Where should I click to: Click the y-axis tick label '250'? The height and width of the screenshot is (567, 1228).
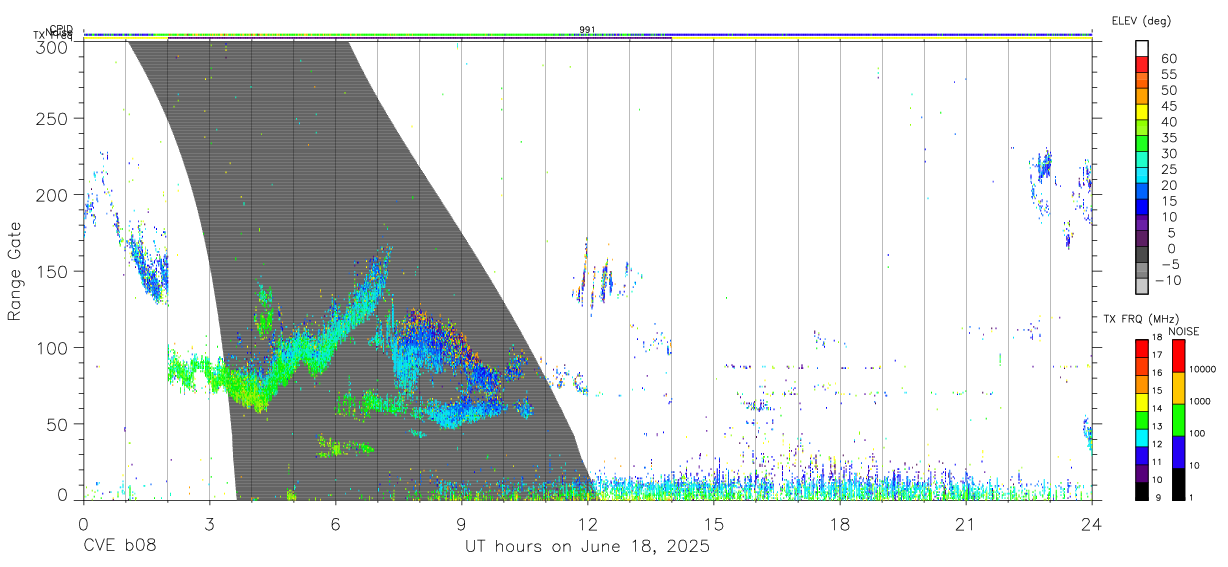(53, 118)
